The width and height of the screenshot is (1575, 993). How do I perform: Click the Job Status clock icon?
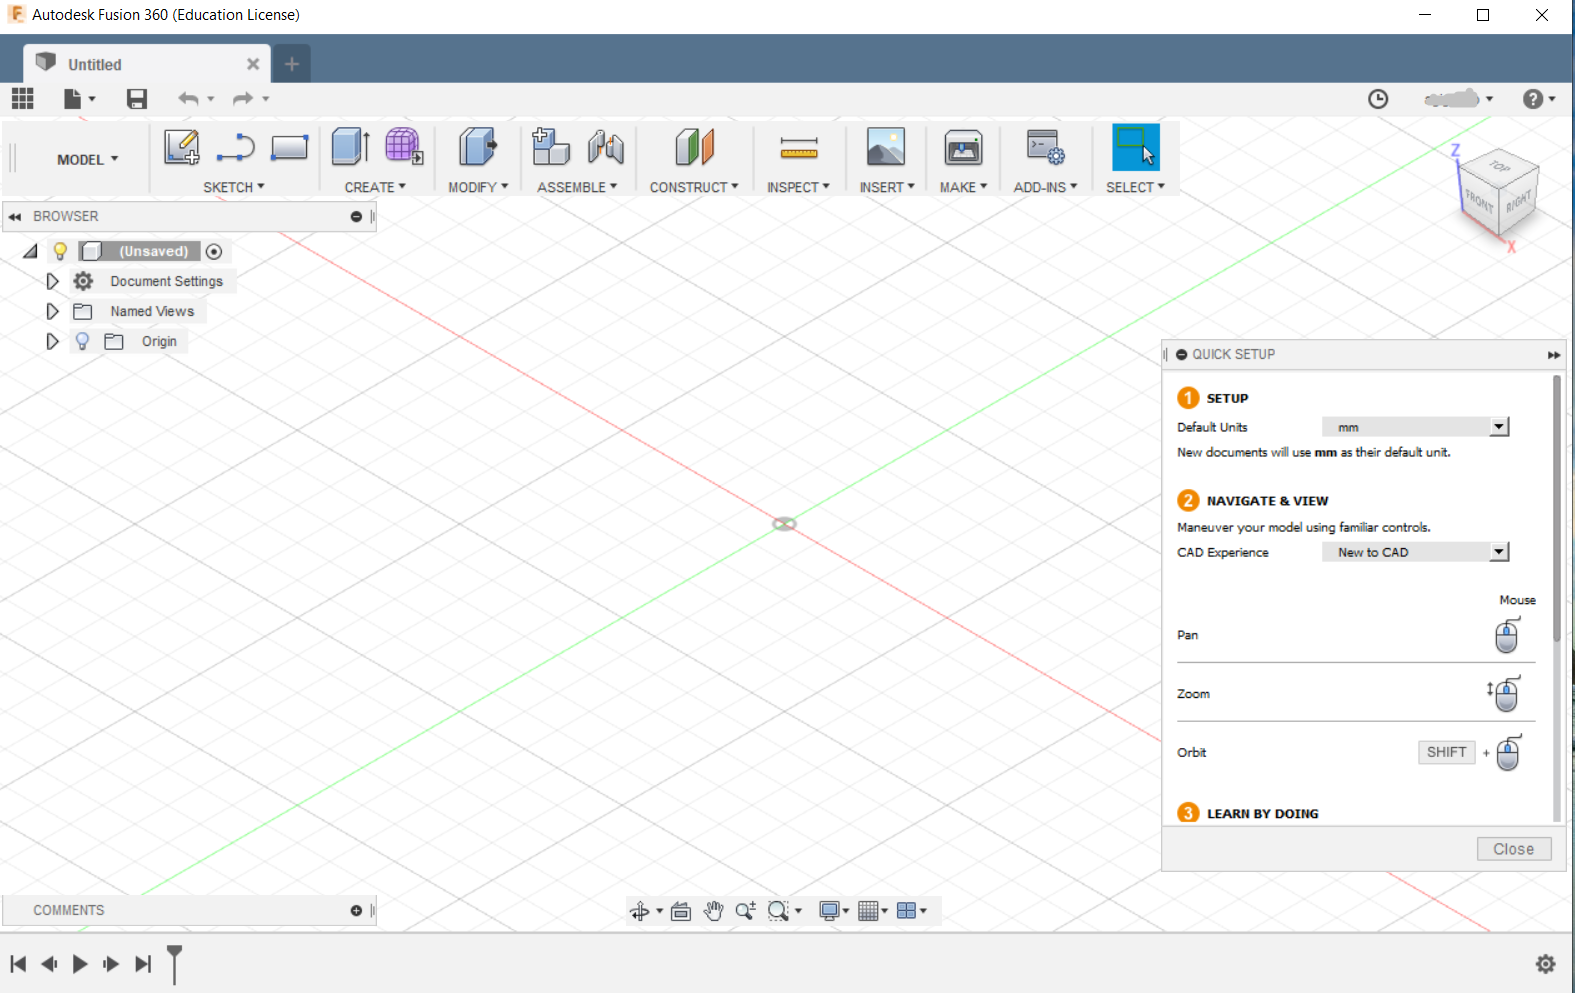tap(1378, 98)
